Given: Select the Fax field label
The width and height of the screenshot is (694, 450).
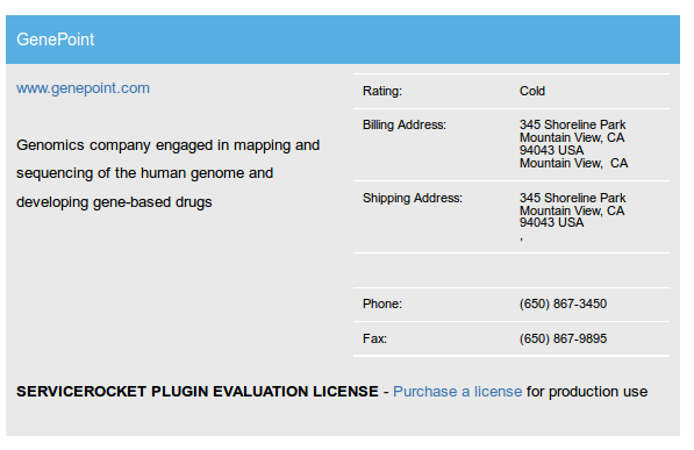Looking at the screenshot, I should pyautogui.click(x=374, y=339).
